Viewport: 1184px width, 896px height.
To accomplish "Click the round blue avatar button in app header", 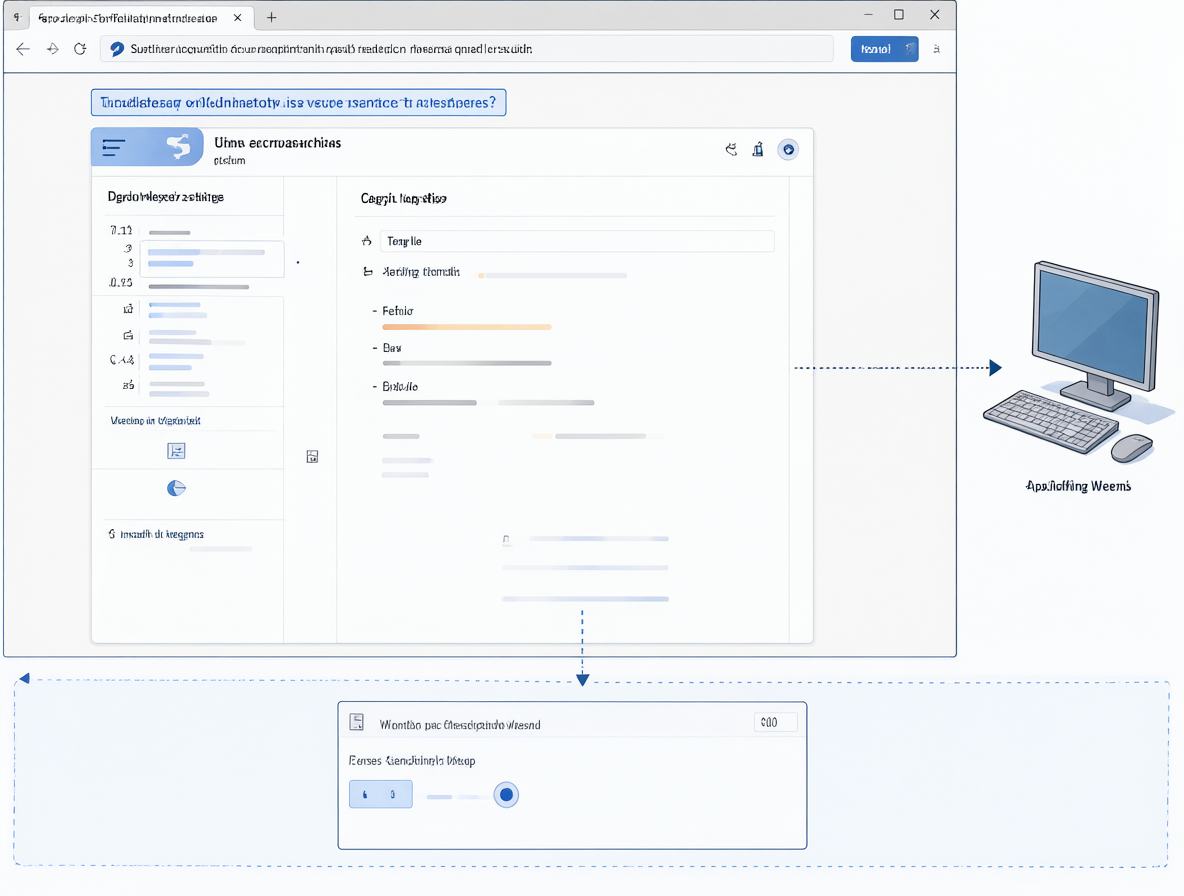I will pos(788,149).
